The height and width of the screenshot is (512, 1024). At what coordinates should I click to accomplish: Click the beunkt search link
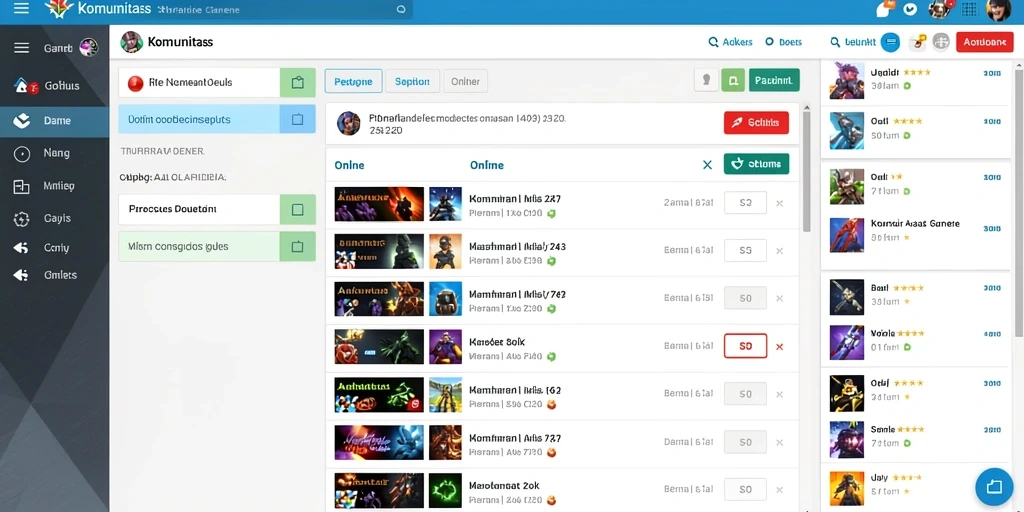853,42
